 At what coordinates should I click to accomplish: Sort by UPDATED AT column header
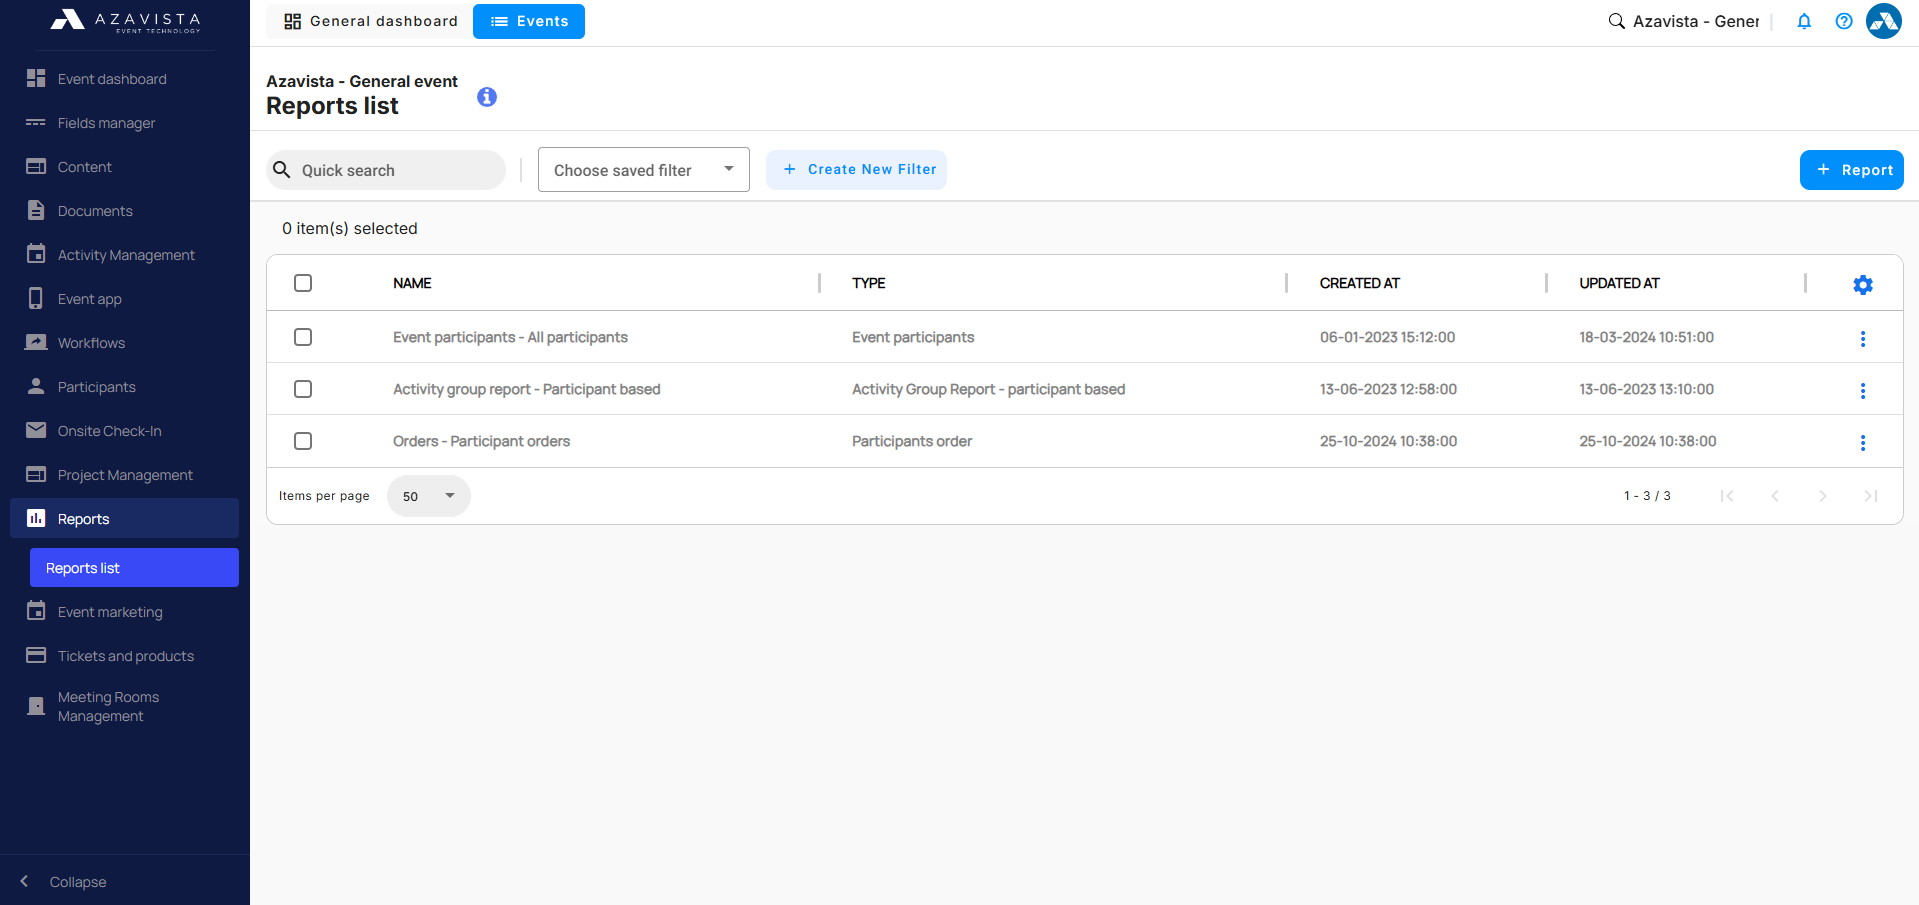1620,283
